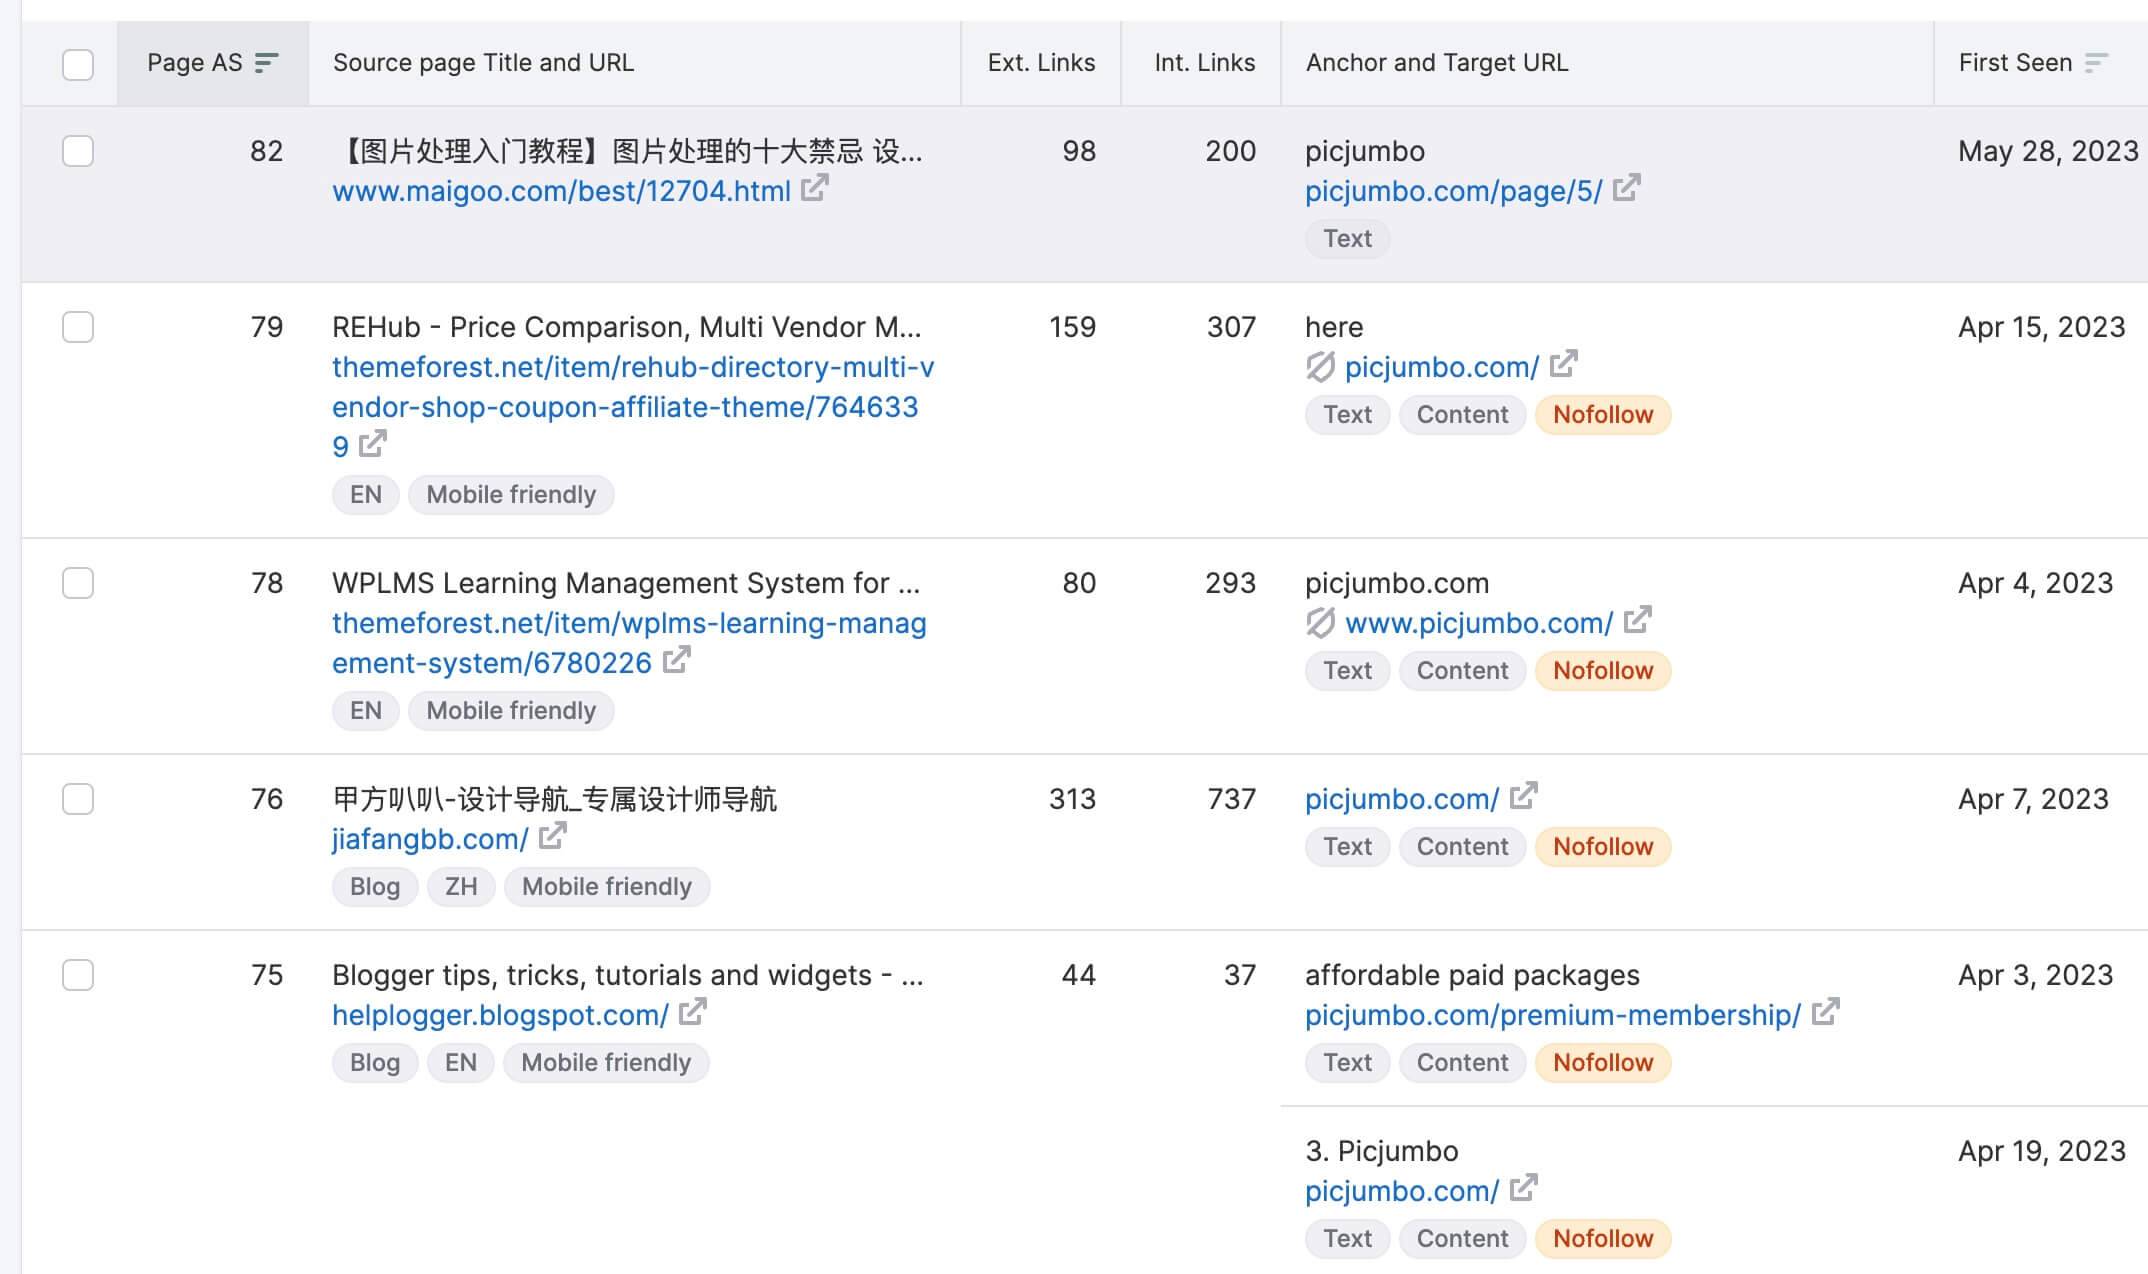The height and width of the screenshot is (1274, 2148).
Task: Open picjumbo.com/ link in 'here' anchor row
Action: (1442, 367)
